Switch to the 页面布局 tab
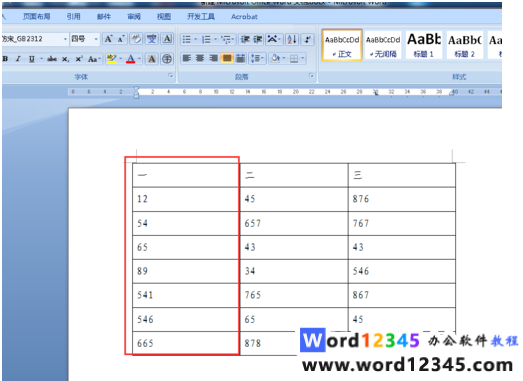This screenshot has height=381, width=523. [x=37, y=17]
